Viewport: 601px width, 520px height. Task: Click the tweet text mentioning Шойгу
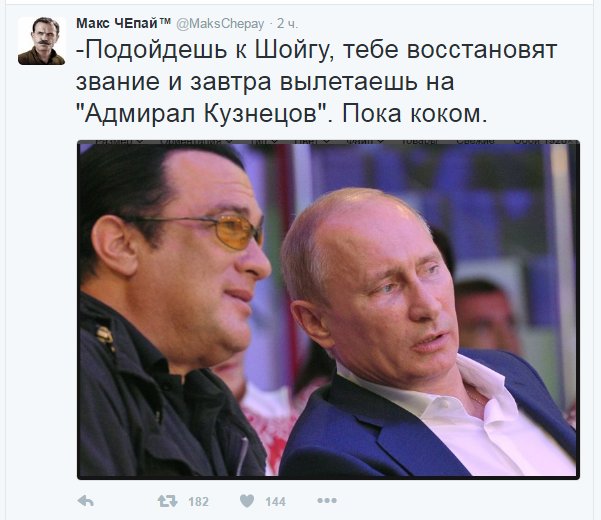pos(316,82)
